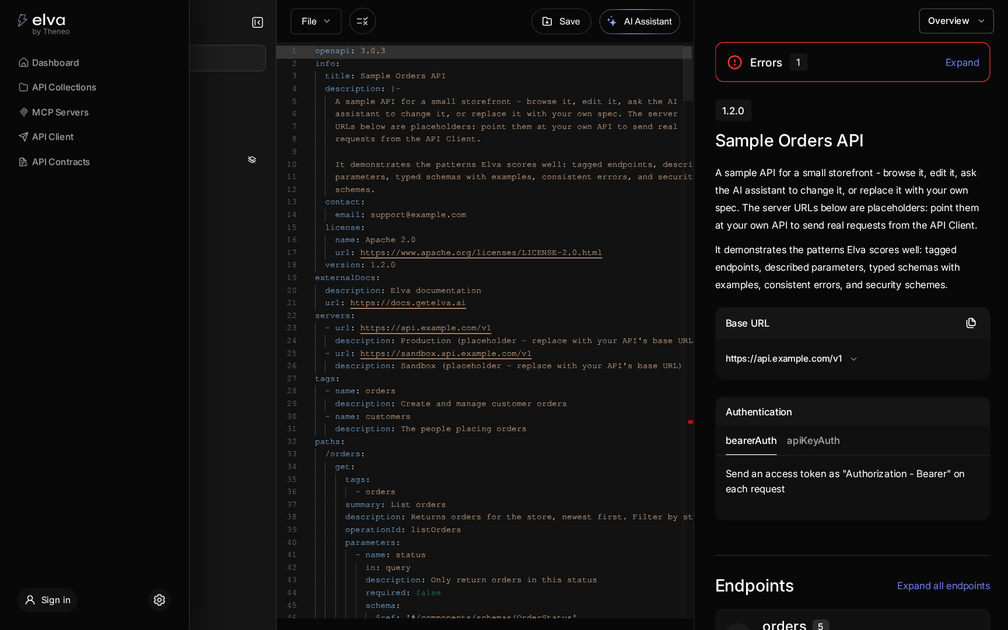Click the API Collections folder icon

(x=23, y=87)
